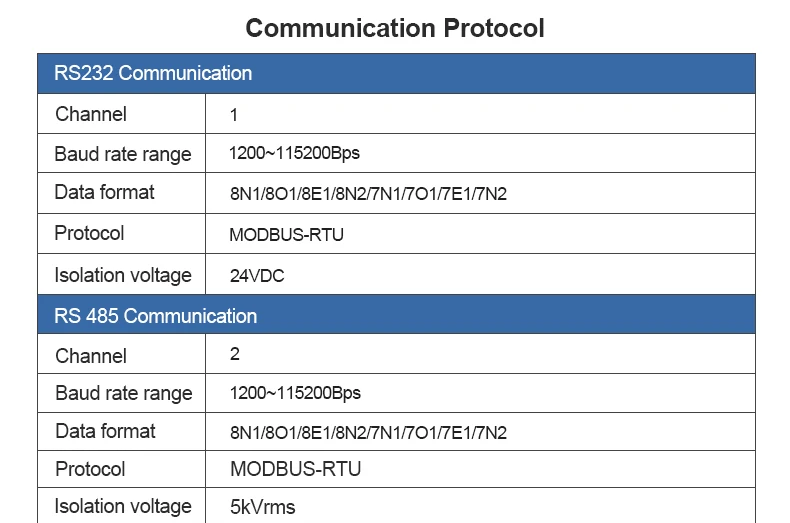Click the RS232 Channel label
Screen dimensions: 790x523
91,114
